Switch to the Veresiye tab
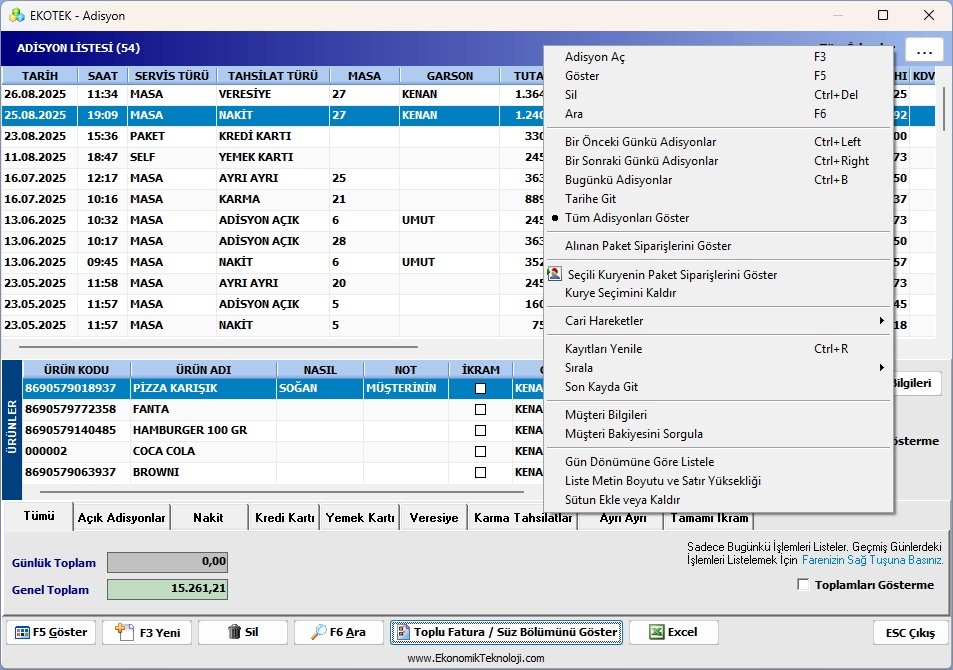Screen dimensions: 953x670 pyautogui.click(x=434, y=517)
